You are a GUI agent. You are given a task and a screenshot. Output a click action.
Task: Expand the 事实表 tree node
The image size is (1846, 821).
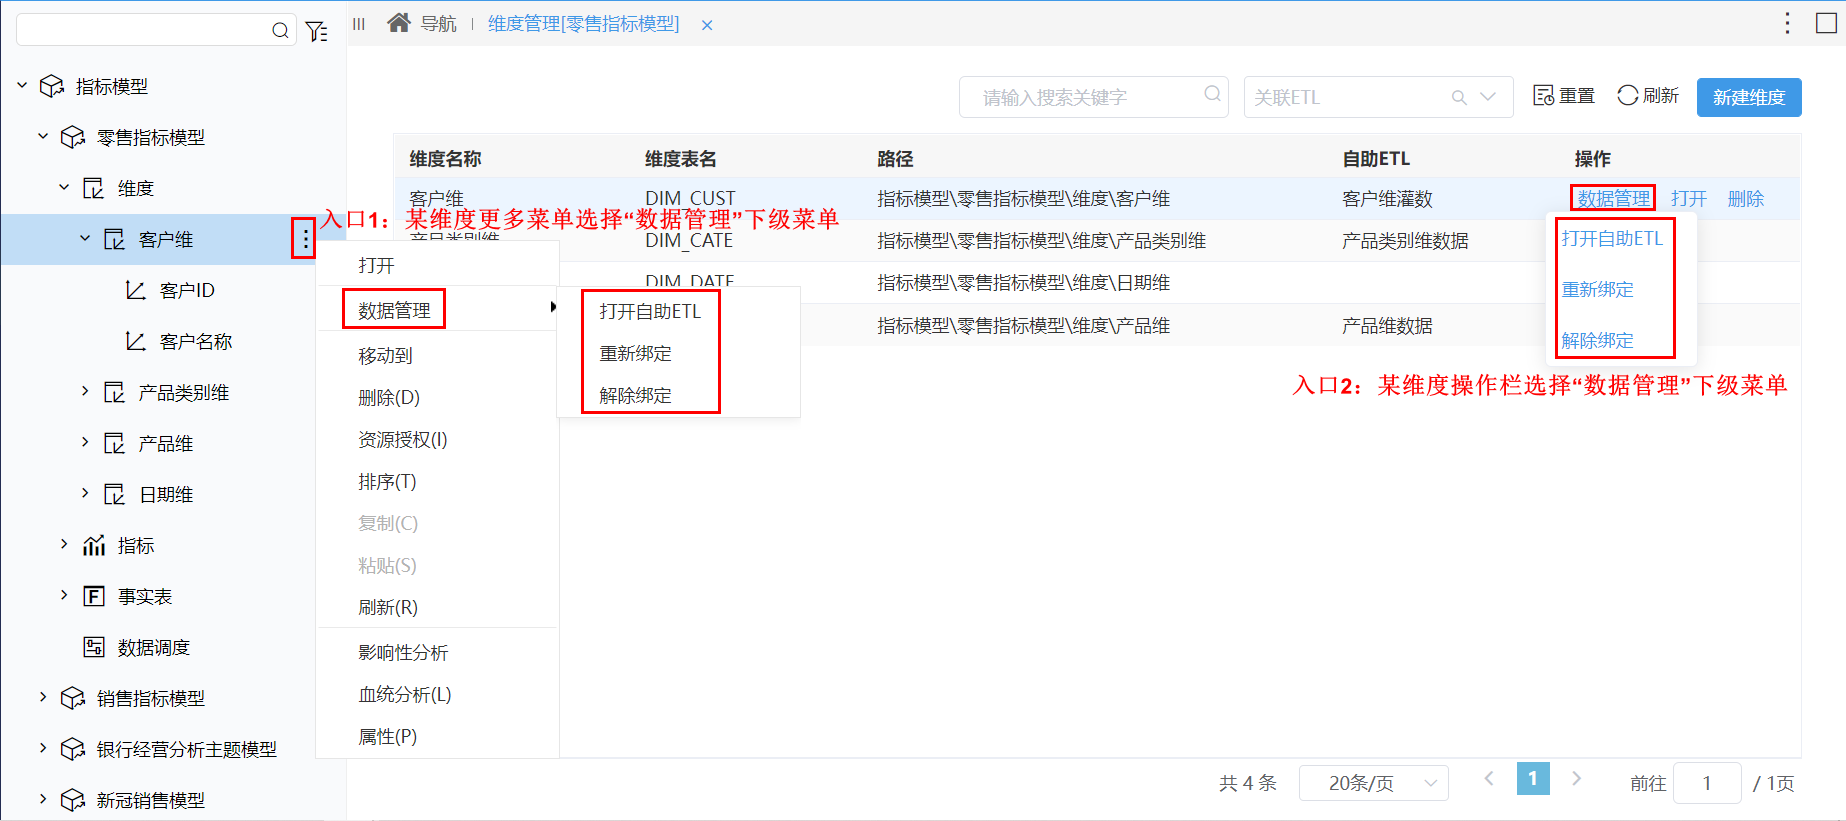coord(64,595)
